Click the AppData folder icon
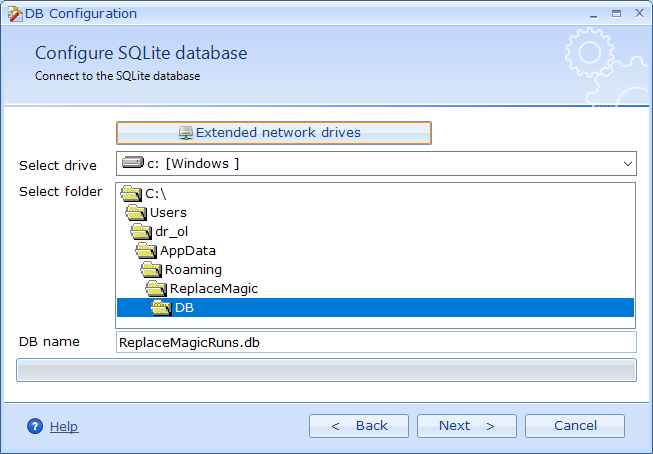 click(146, 250)
